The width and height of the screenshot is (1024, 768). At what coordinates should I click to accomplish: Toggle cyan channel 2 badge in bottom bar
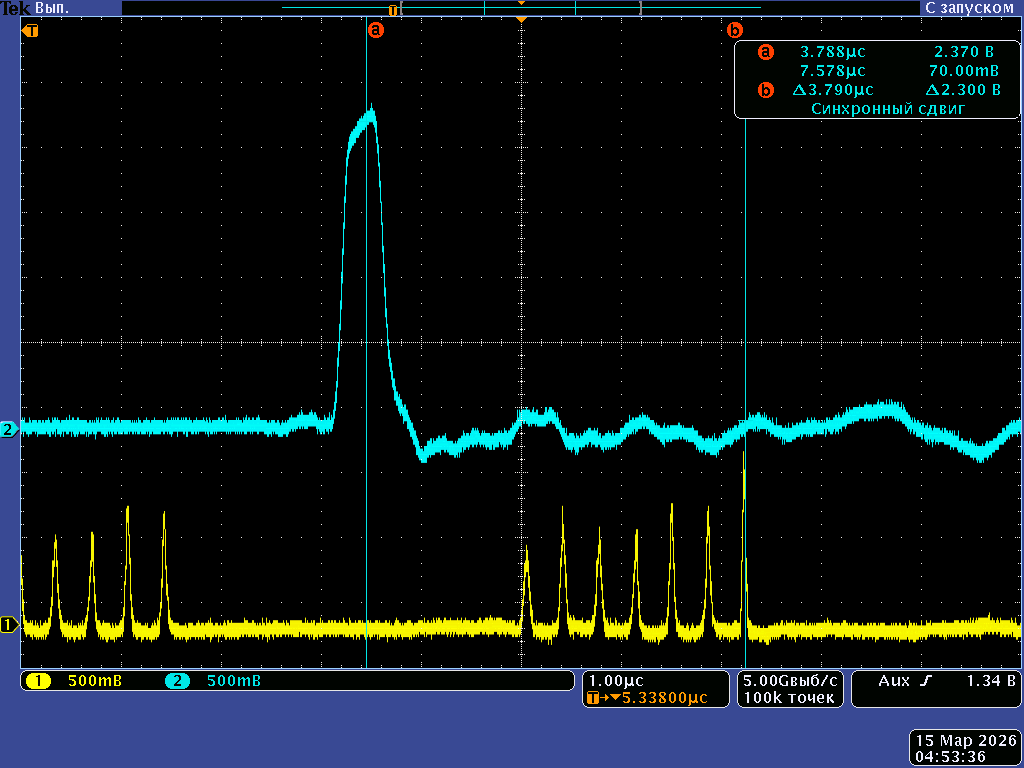178,681
